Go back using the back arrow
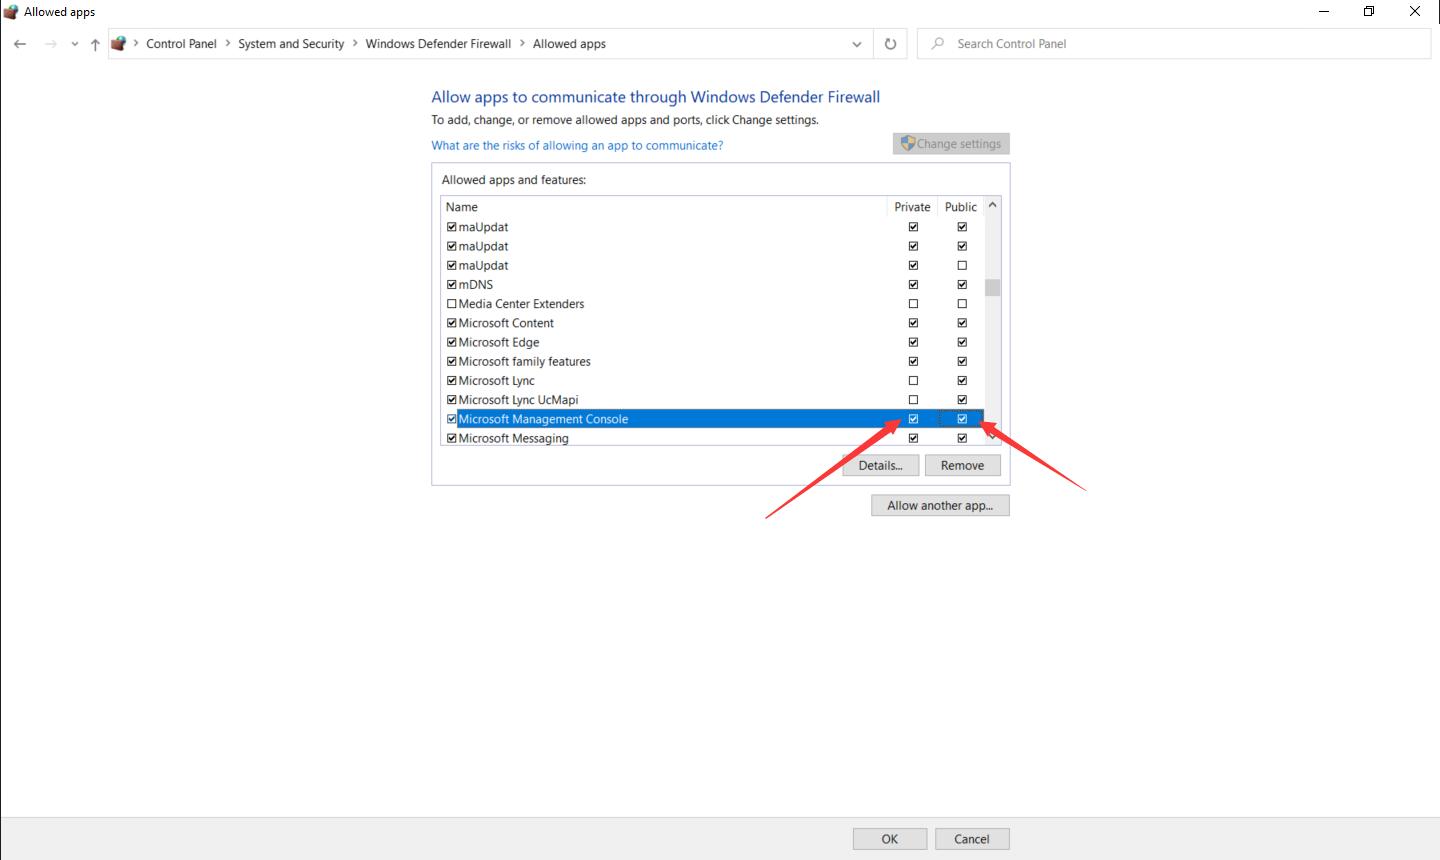This screenshot has height=860, width=1440. 20,44
